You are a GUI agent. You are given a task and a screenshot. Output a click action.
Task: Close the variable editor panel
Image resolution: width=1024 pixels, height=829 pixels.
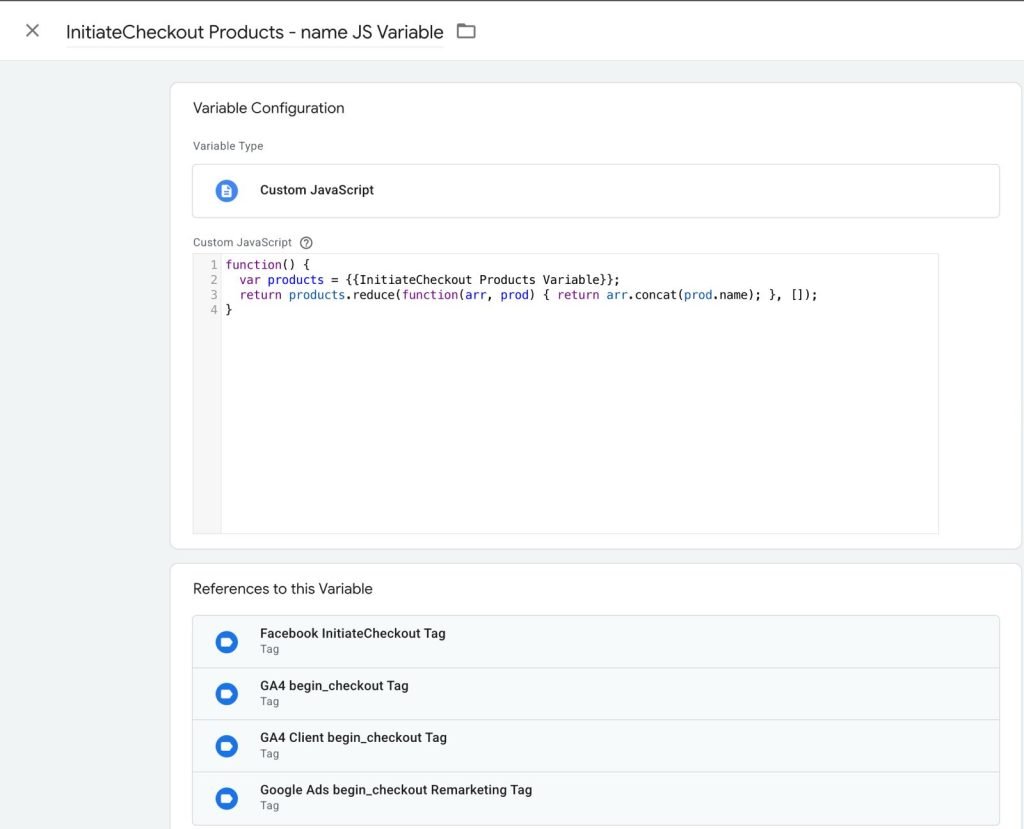point(32,31)
